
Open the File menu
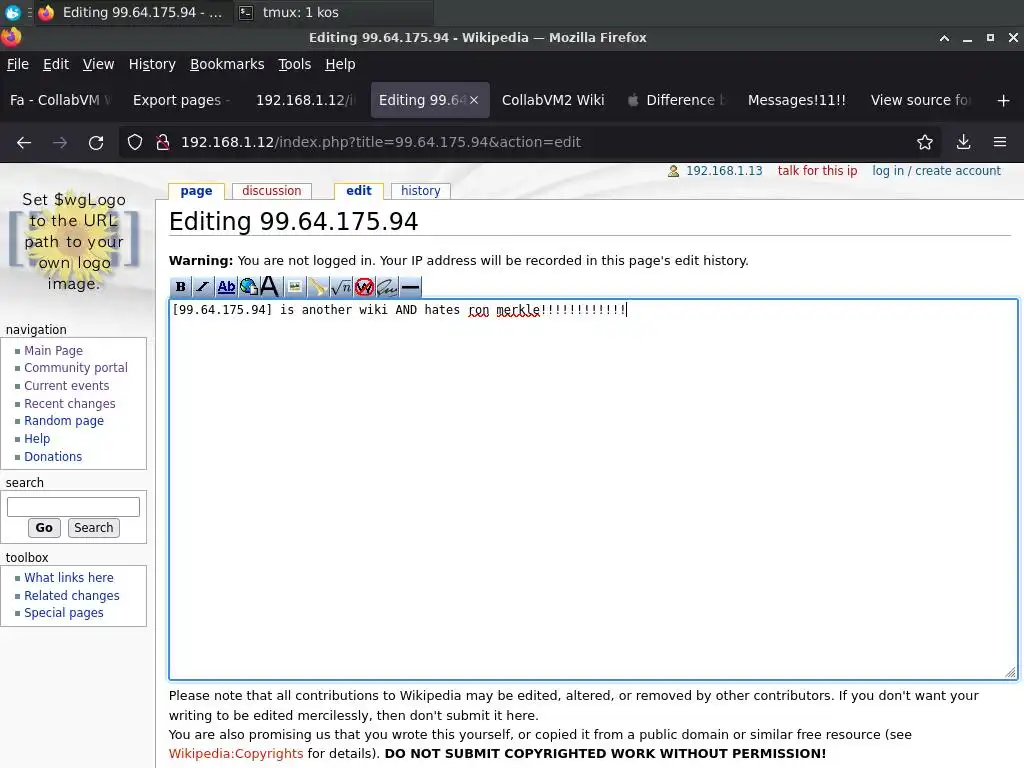[18, 64]
